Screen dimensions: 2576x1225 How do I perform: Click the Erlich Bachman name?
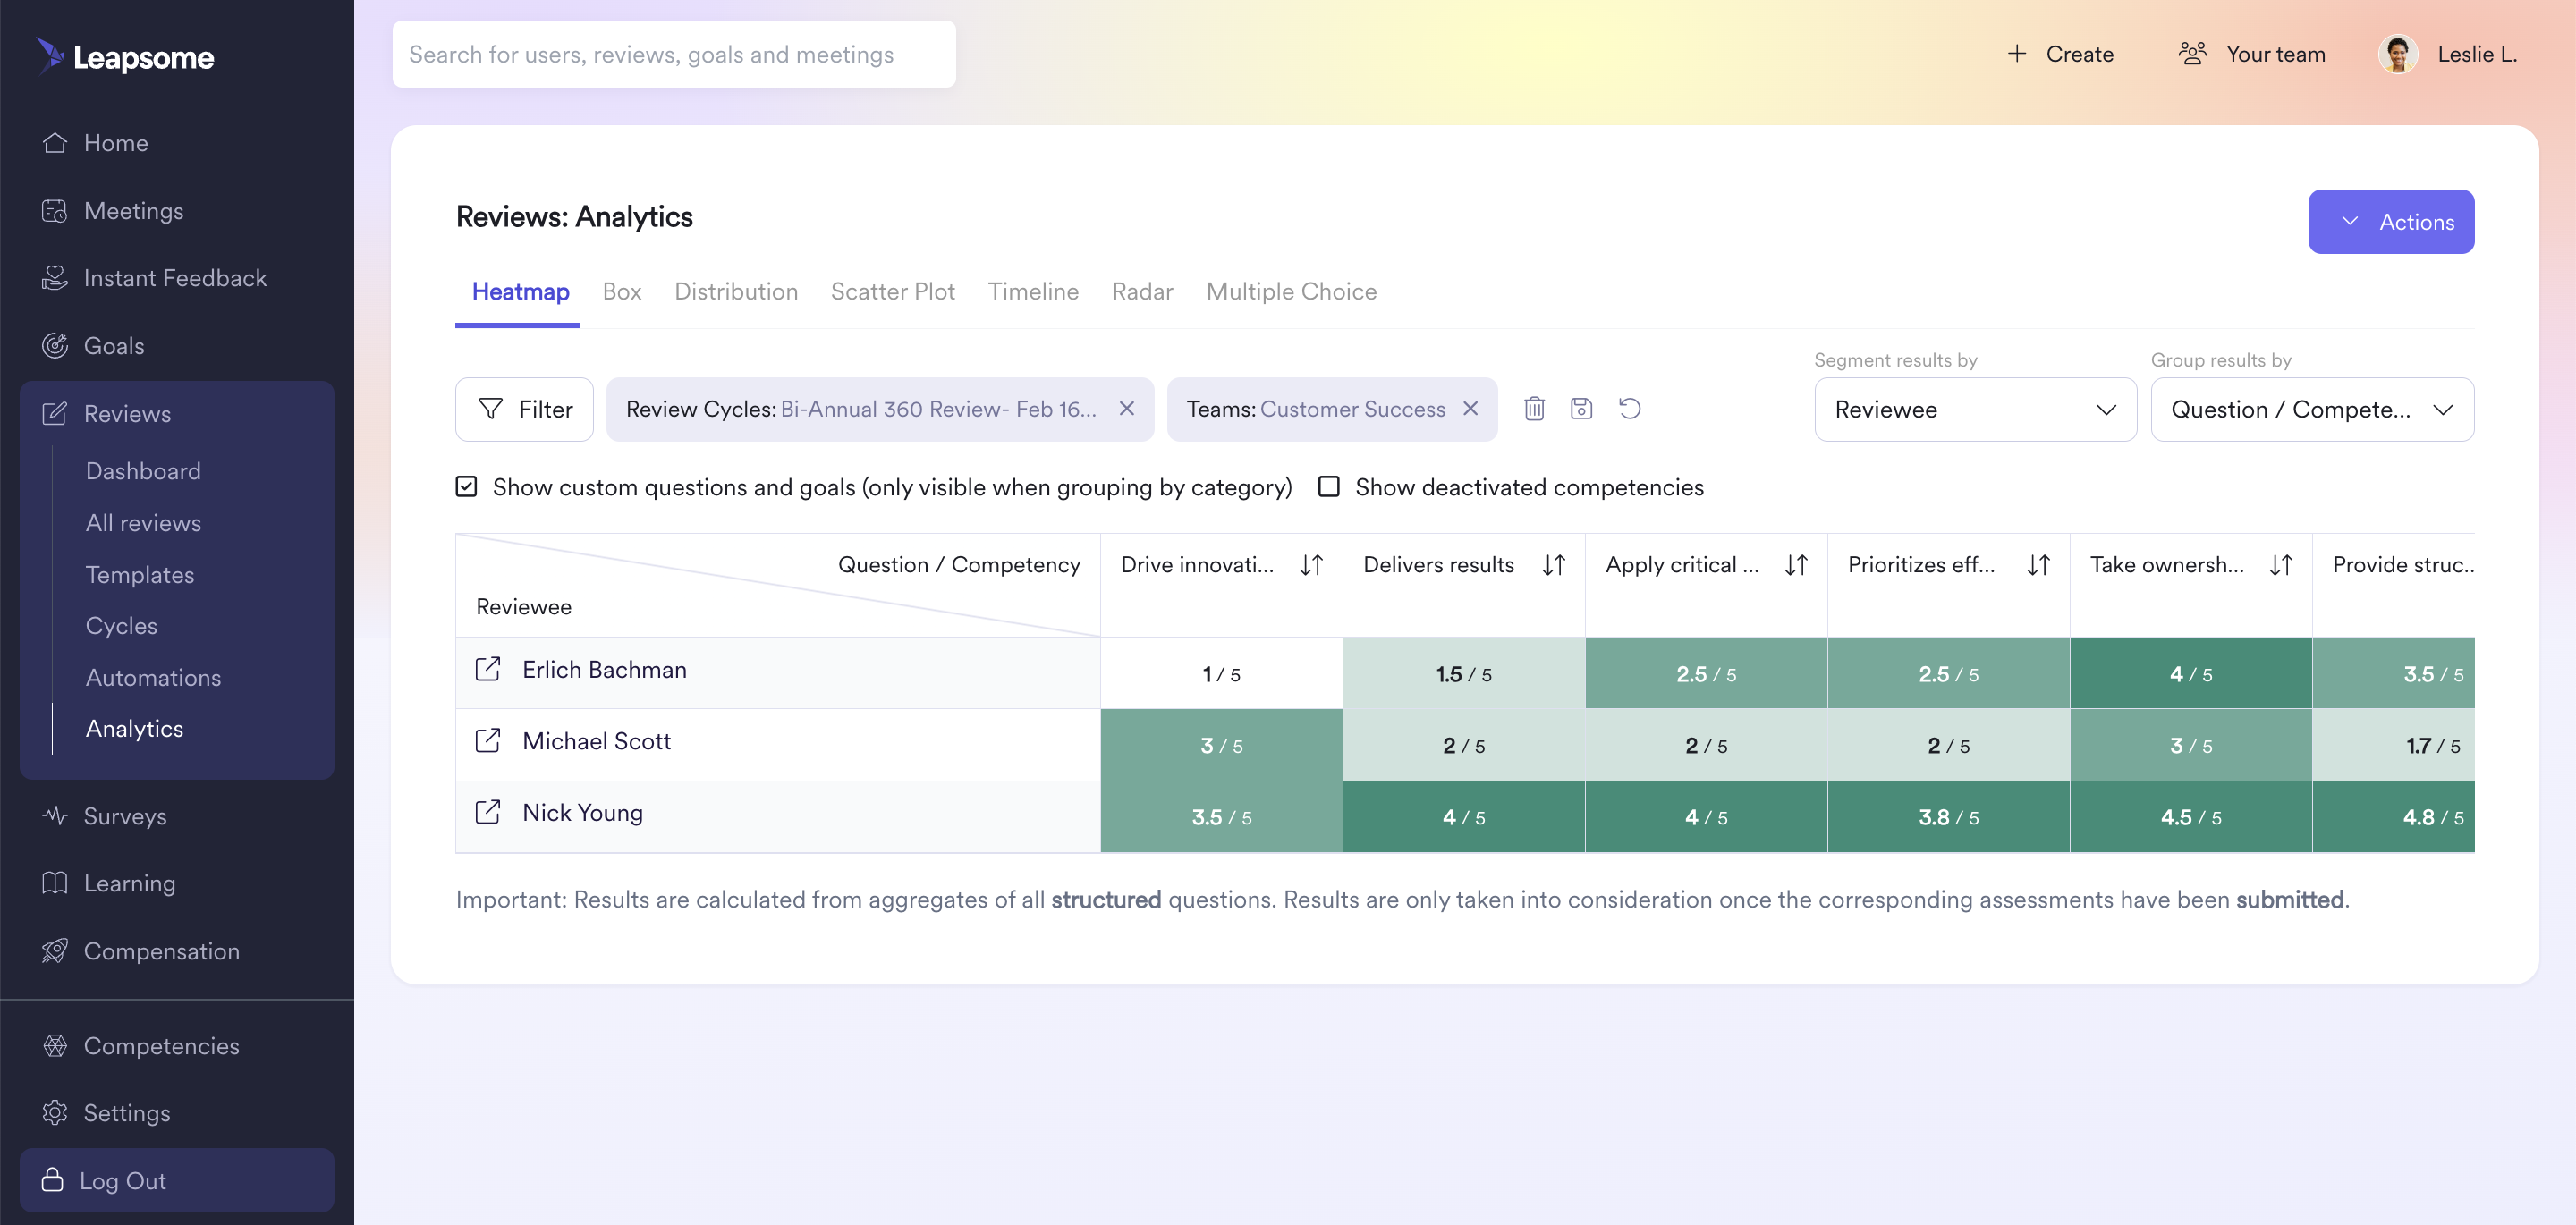[x=604, y=670]
